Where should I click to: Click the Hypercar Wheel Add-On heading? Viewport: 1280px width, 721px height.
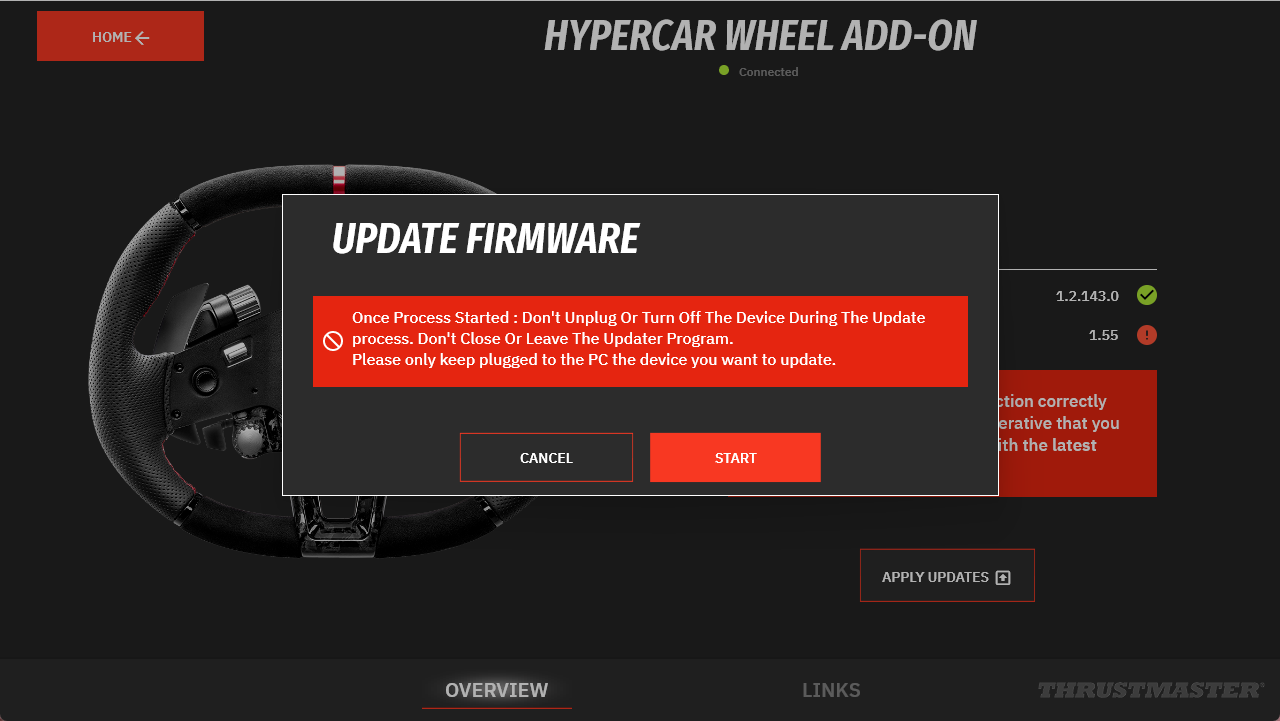(x=760, y=36)
